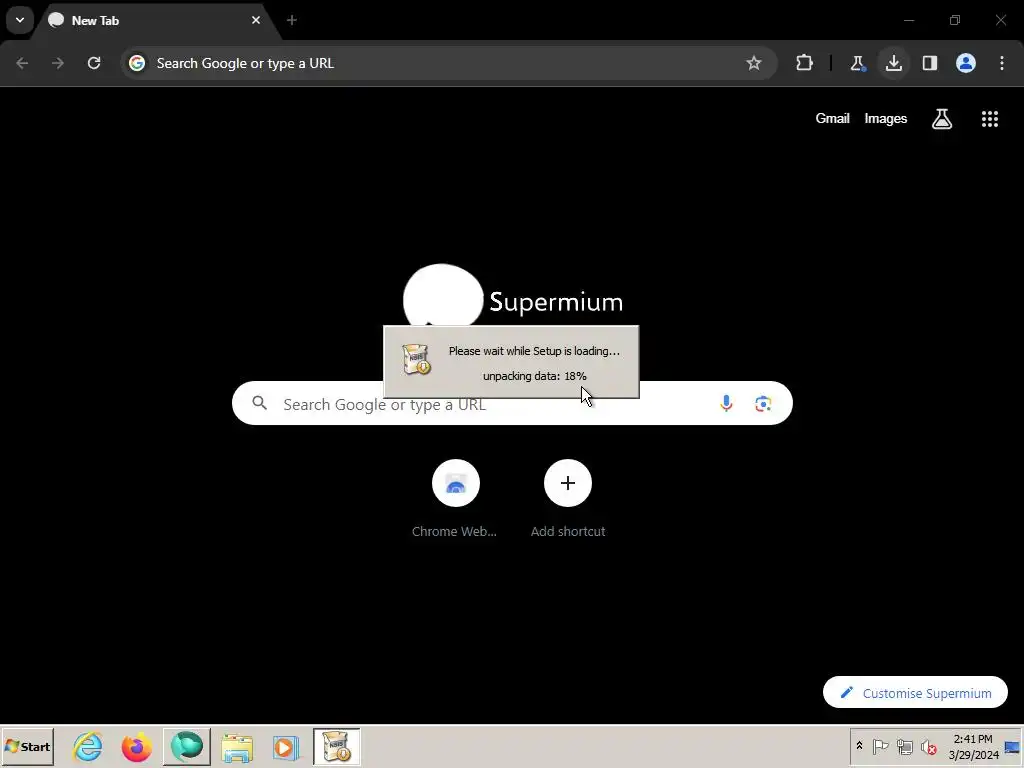Switch to Supermium taskbar button
This screenshot has width=1024, height=768.
point(187,746)
